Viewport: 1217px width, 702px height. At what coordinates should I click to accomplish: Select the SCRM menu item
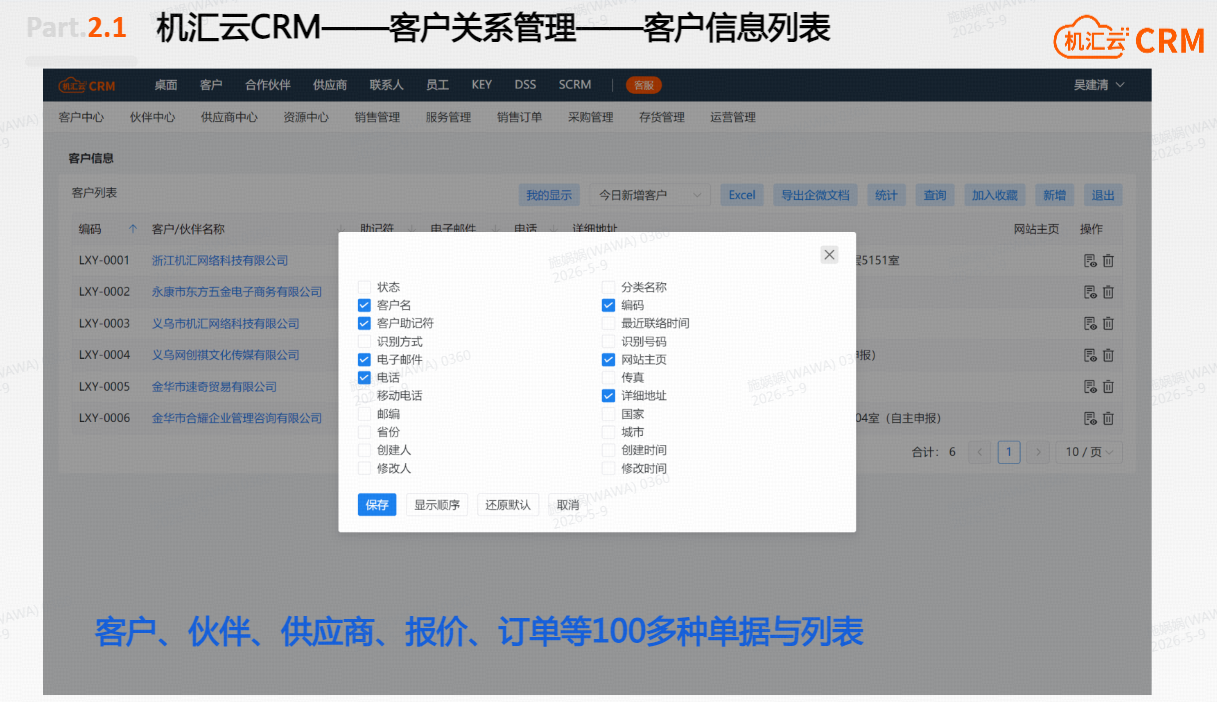click(575, 85)
